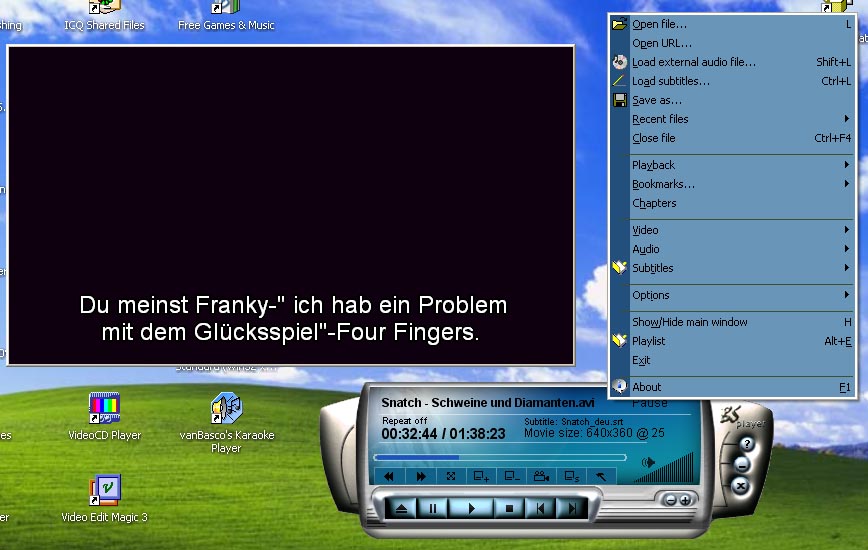Select 'Load external audio file...' menu entry

point(732,62)
